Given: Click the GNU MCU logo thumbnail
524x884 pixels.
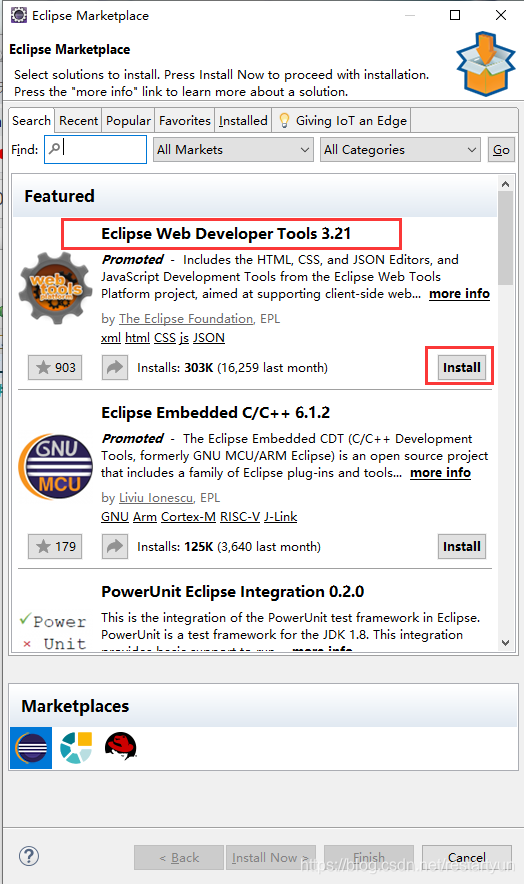Looking at the screenshot, I should tap(55, 466).
